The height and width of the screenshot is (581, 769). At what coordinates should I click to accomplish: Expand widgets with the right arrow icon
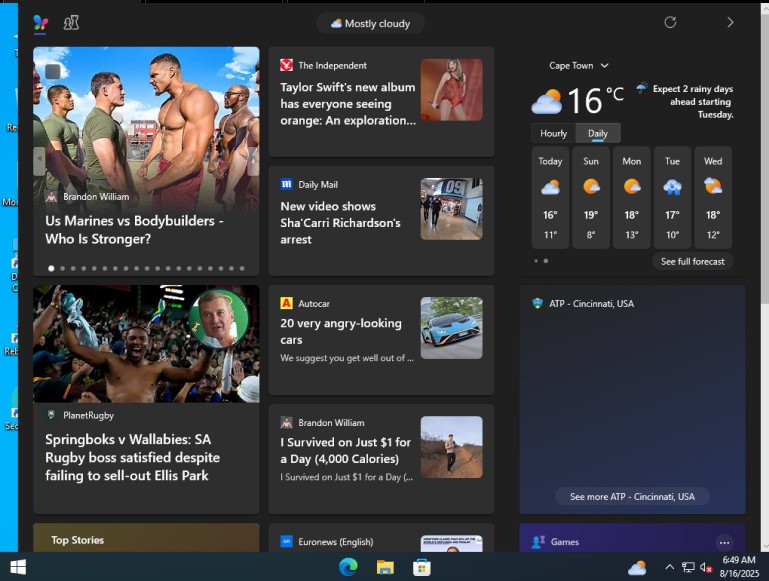pos(730,22)
